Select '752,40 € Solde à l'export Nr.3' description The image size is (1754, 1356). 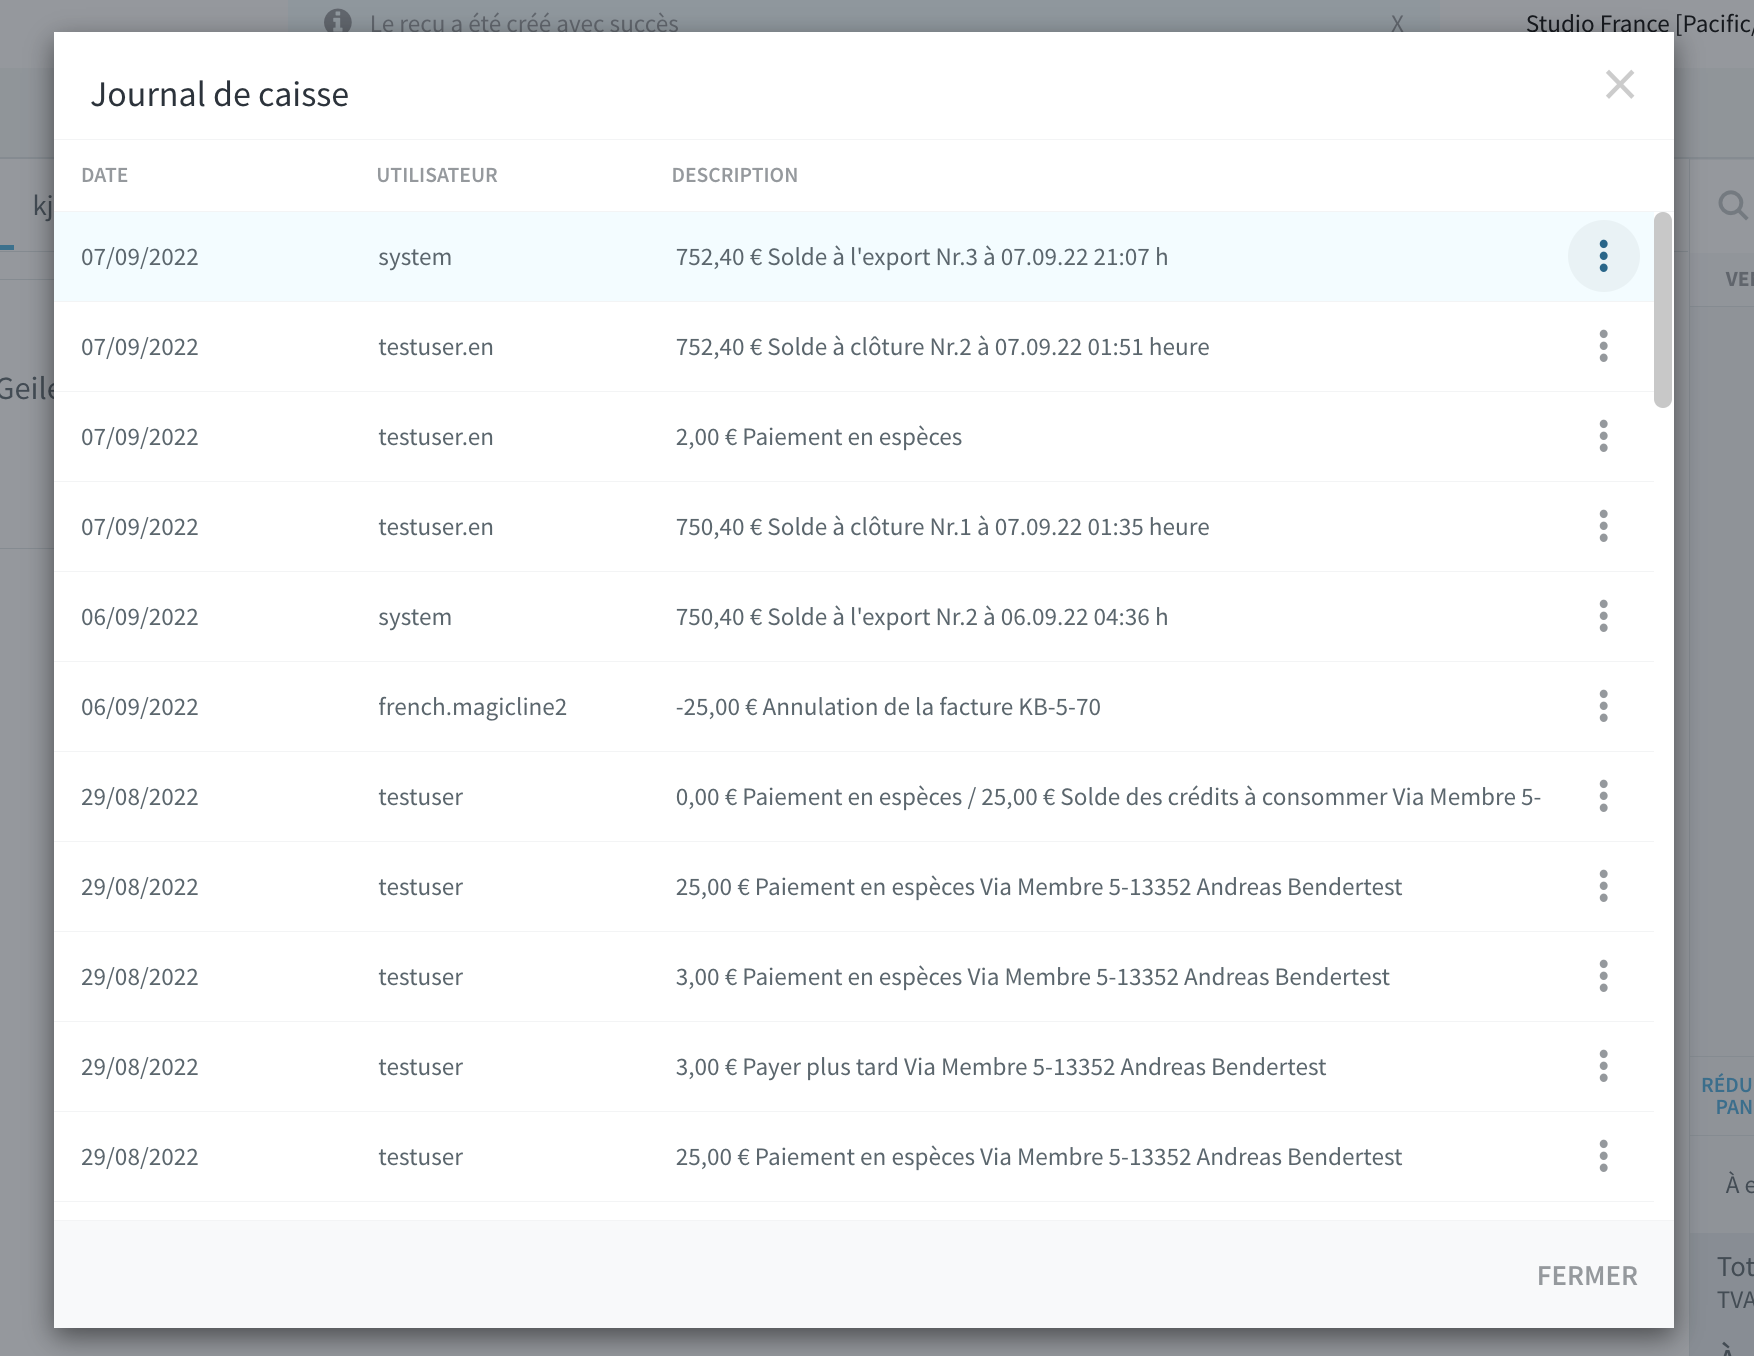point(922,257)
